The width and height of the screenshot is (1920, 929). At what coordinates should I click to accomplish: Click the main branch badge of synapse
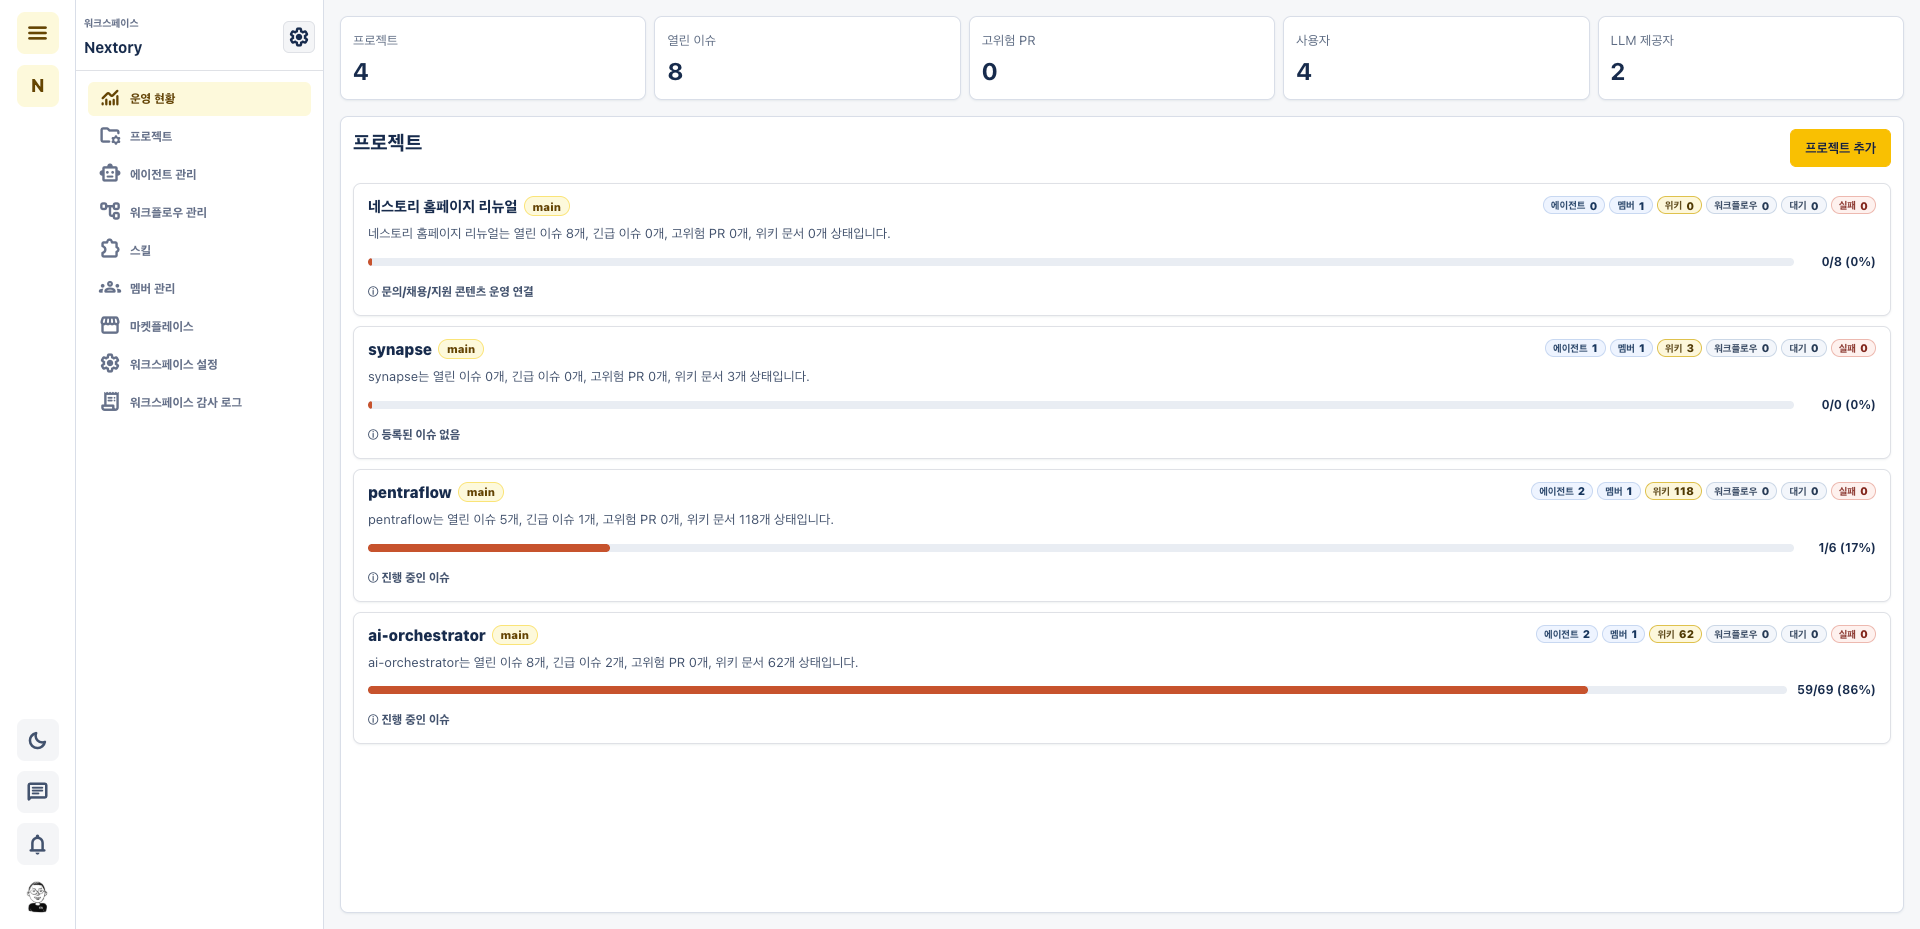coord(461,349)
